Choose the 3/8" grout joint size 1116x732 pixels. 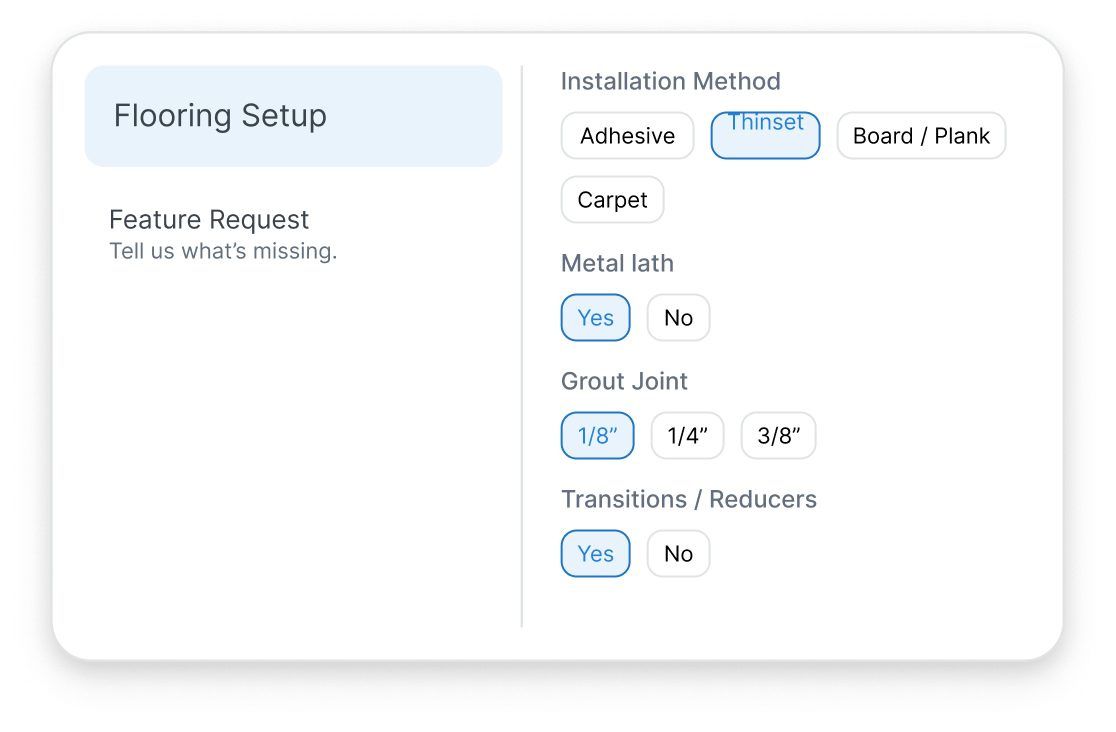tap(778, 435)
